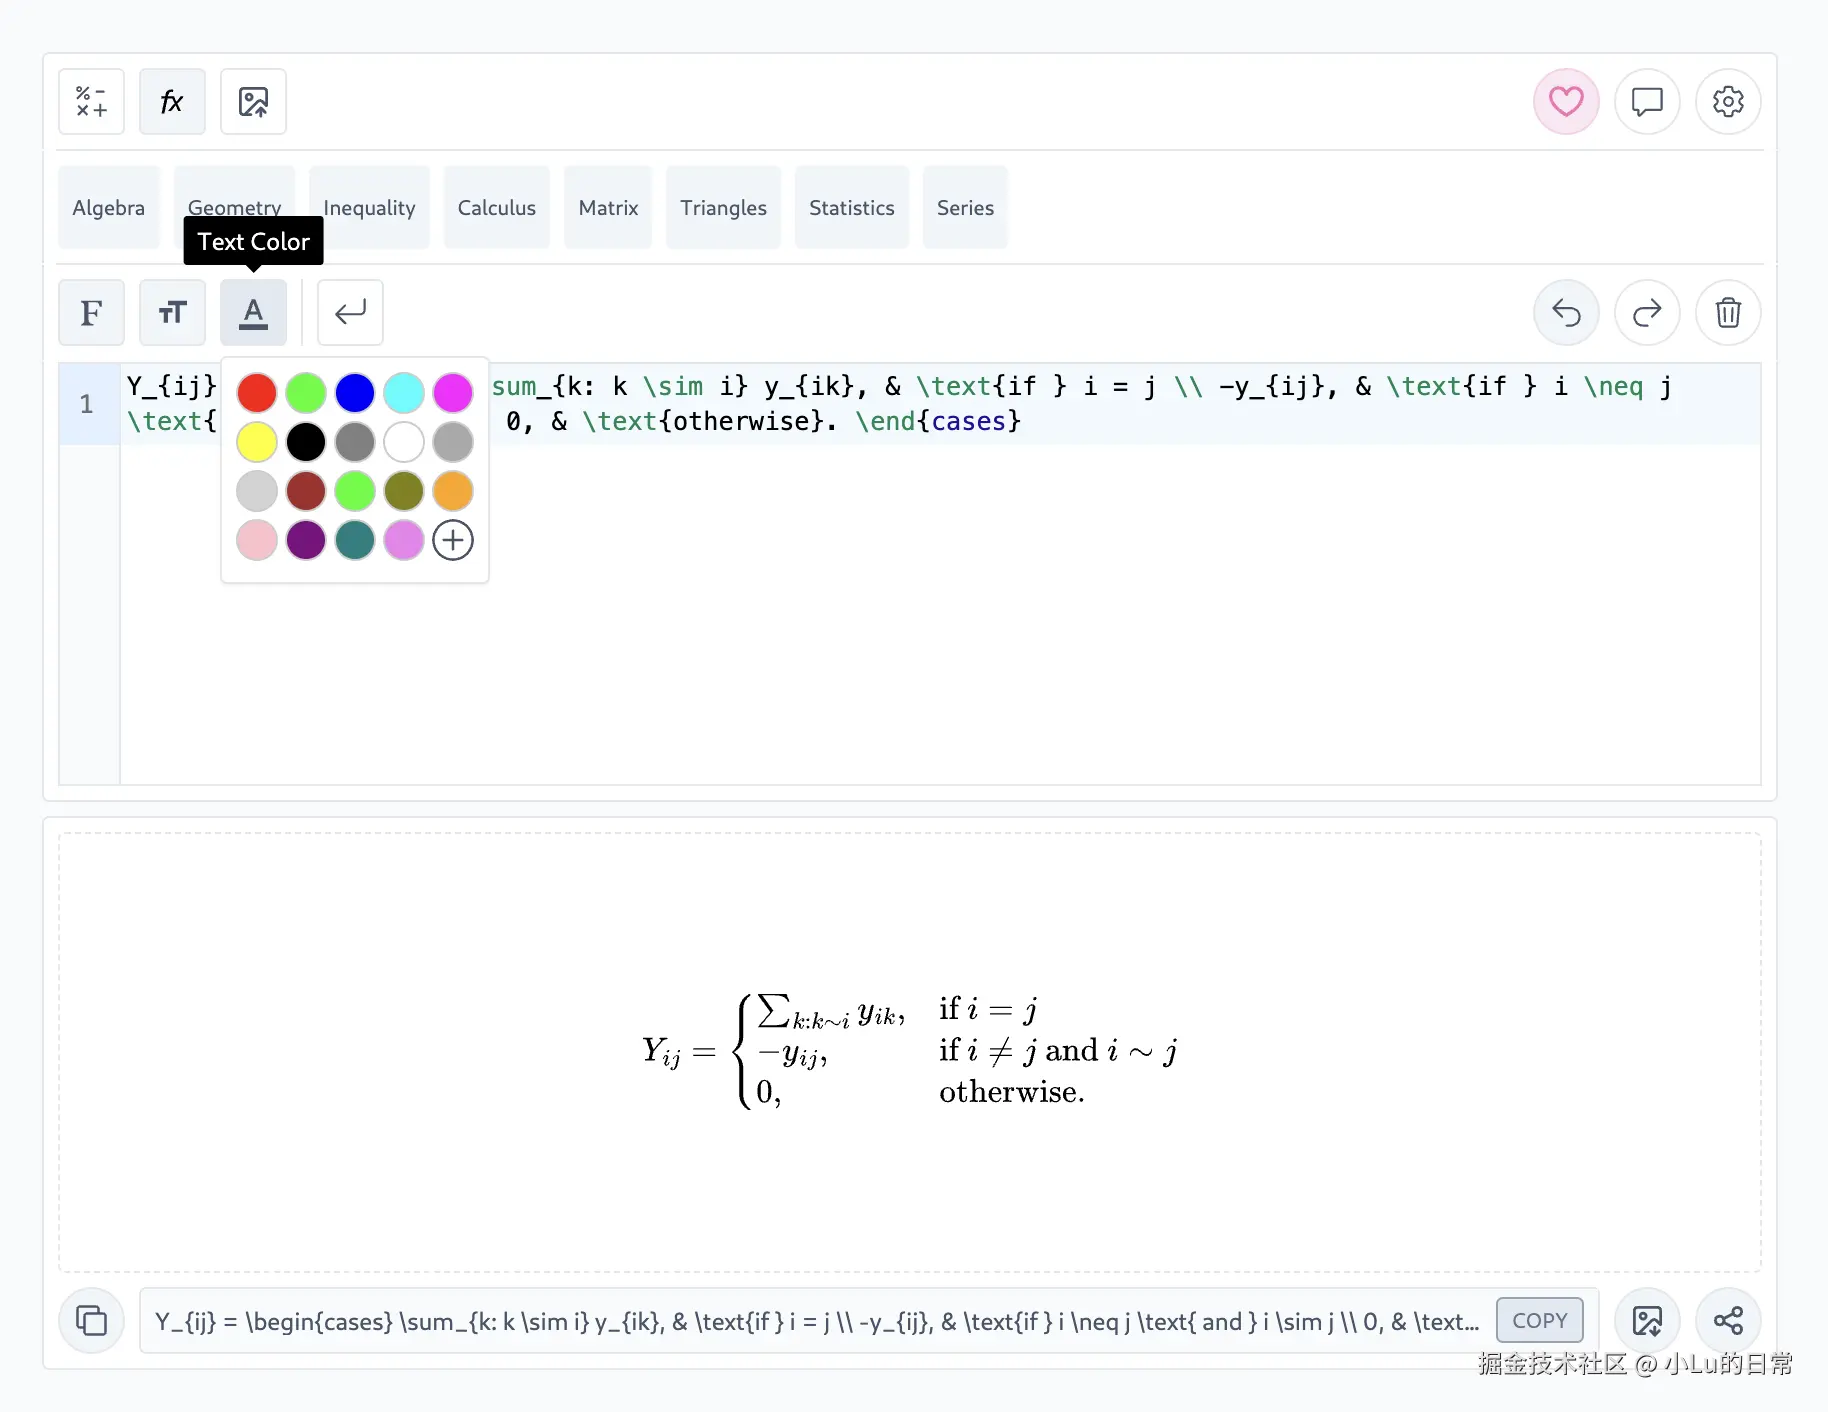Image resolution: width=1828 pixels, height=1412 pixels.
Task: Click the math symbols operators icon
Action: [91, 102]
